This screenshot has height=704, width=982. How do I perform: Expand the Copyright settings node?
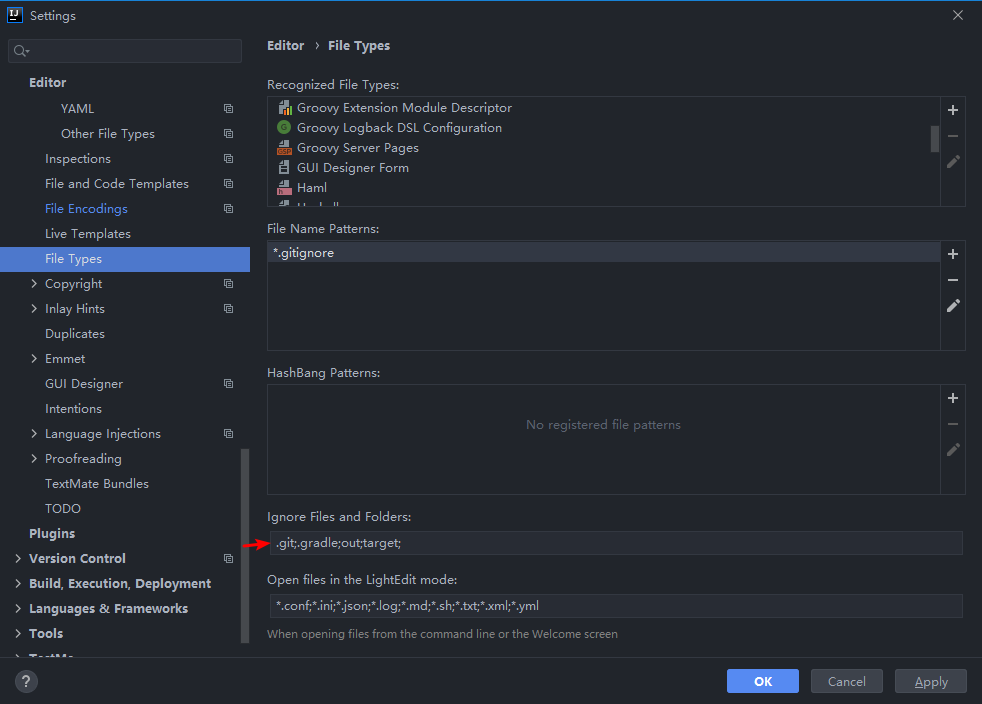34,284
